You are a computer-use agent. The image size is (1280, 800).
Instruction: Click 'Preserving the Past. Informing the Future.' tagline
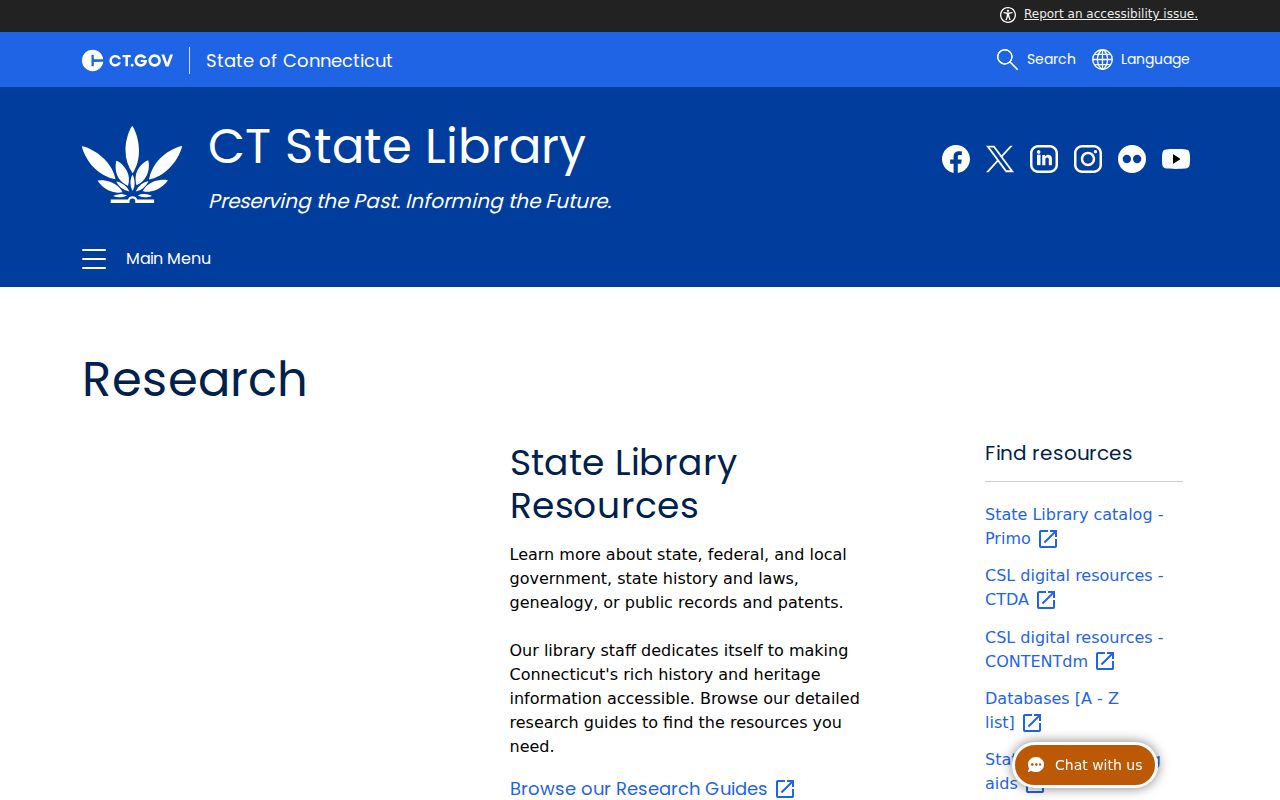click(x=410, y=201)
